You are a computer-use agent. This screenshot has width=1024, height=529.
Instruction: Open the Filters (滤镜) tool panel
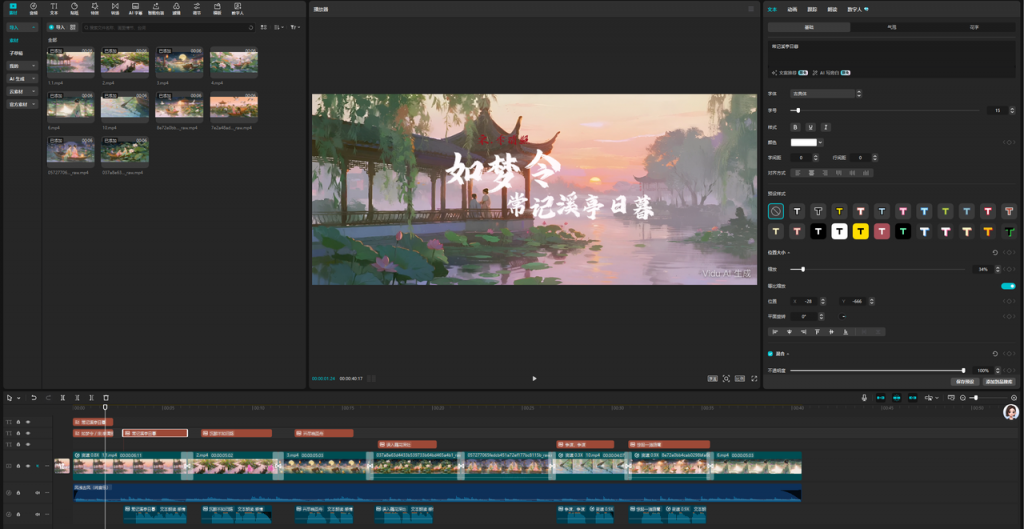pyautogui.click(x=176, y=11)
